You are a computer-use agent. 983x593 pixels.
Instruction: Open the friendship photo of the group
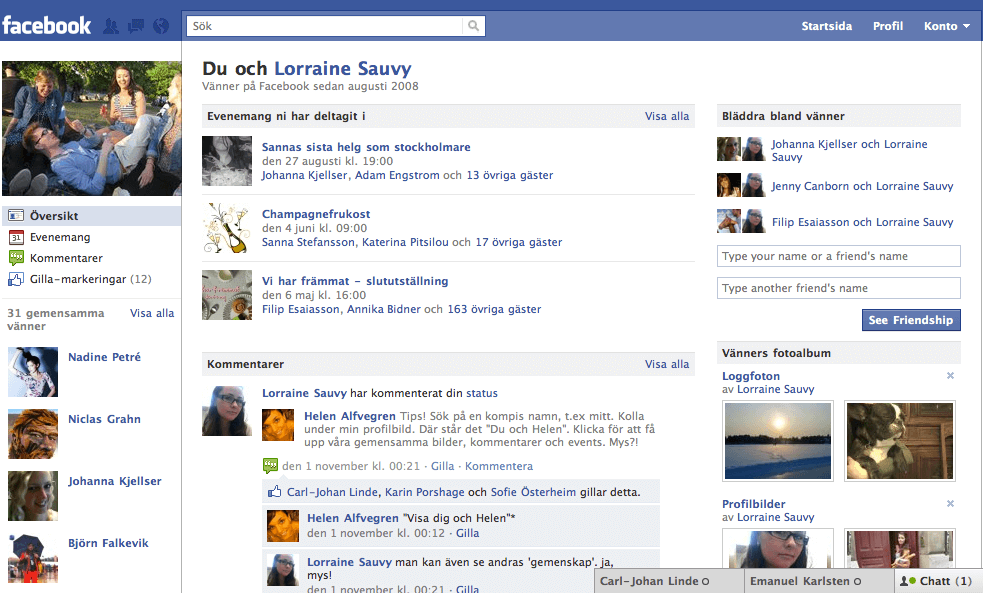(92, 129)
